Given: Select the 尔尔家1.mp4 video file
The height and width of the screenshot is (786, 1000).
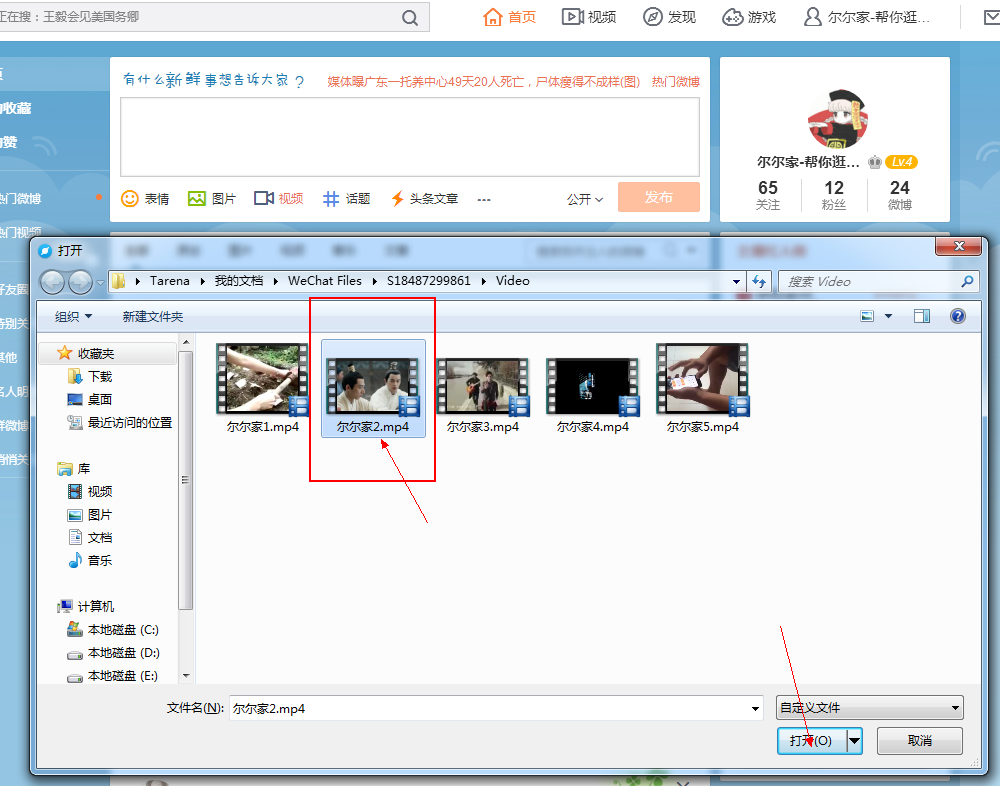Looking at the screenshot, I should [x=263, y=389].
